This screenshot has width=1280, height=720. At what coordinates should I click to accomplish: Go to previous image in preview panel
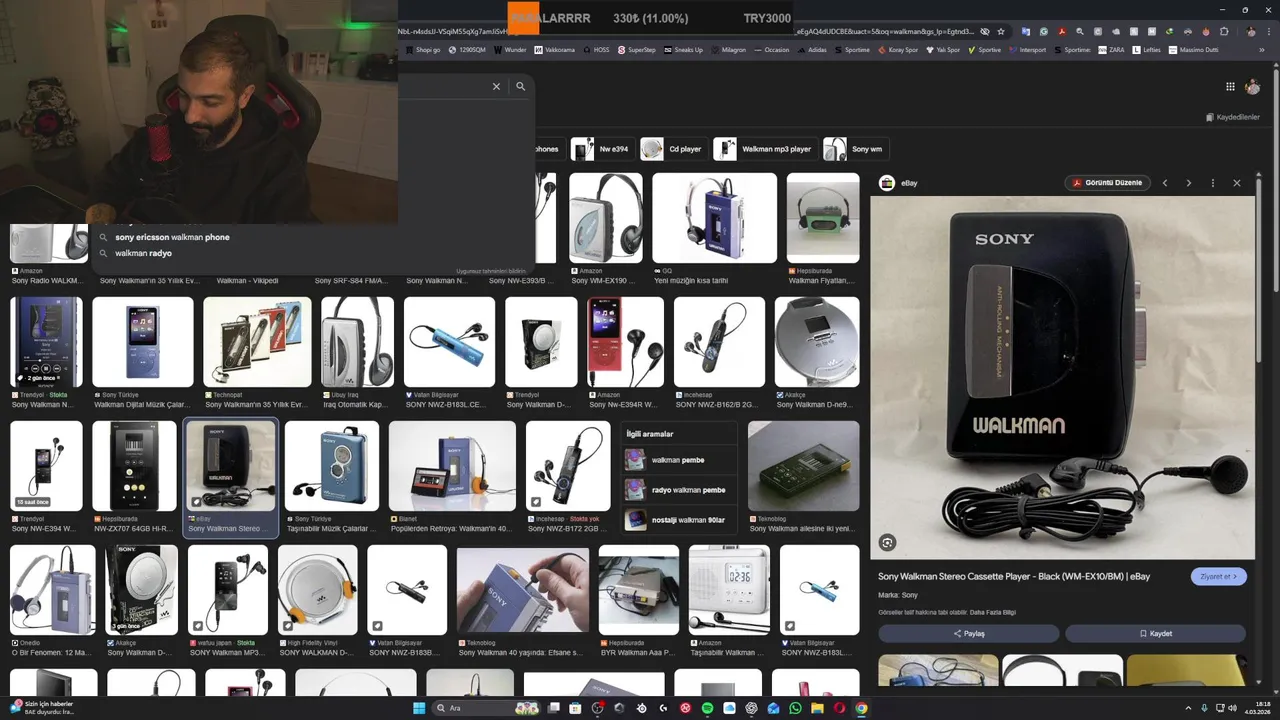point(1165,183)
